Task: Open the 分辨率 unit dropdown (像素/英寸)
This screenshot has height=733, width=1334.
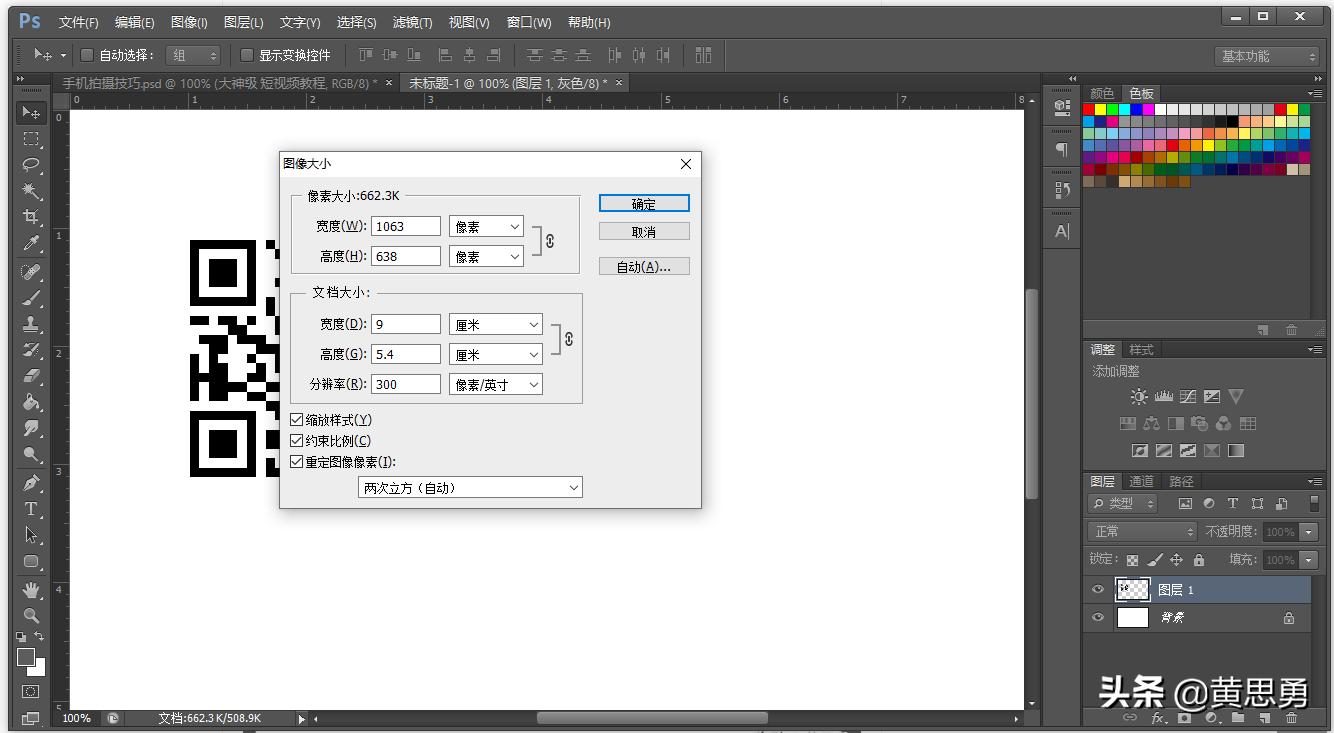Action: click(x=495, y=384)
